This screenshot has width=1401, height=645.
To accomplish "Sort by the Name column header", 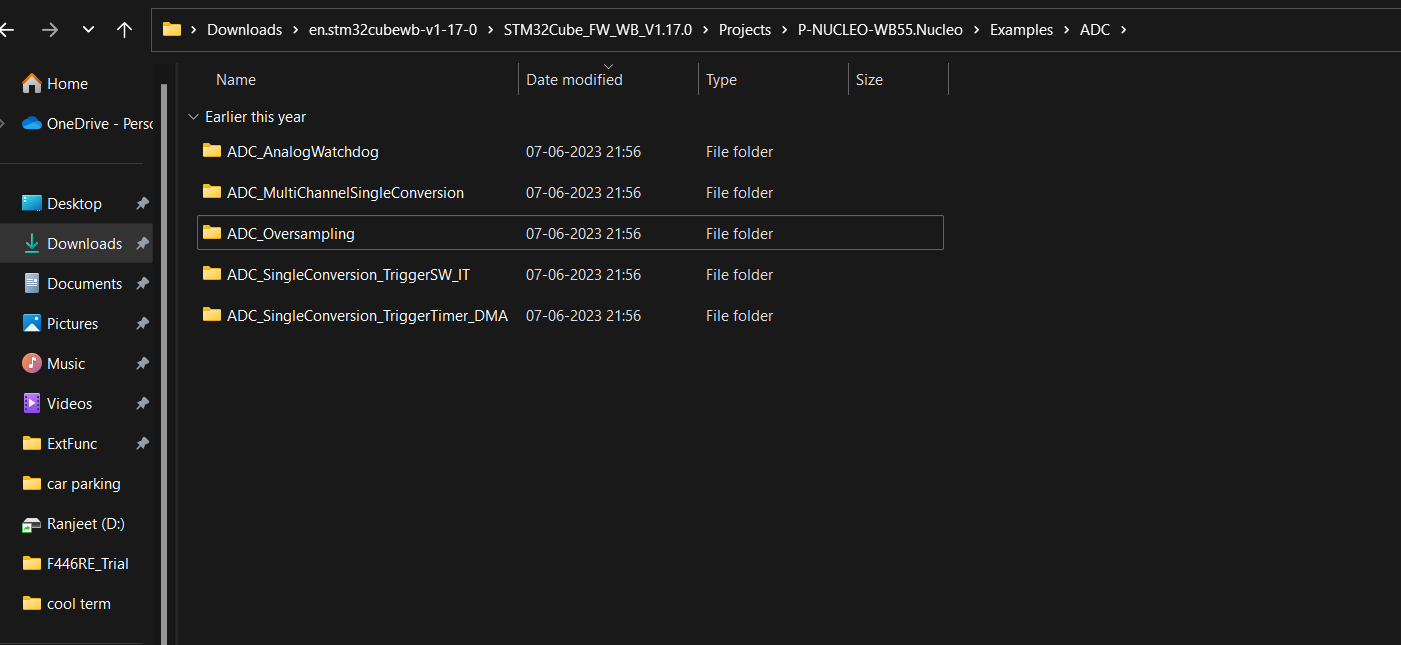I will tap(236, 80).
